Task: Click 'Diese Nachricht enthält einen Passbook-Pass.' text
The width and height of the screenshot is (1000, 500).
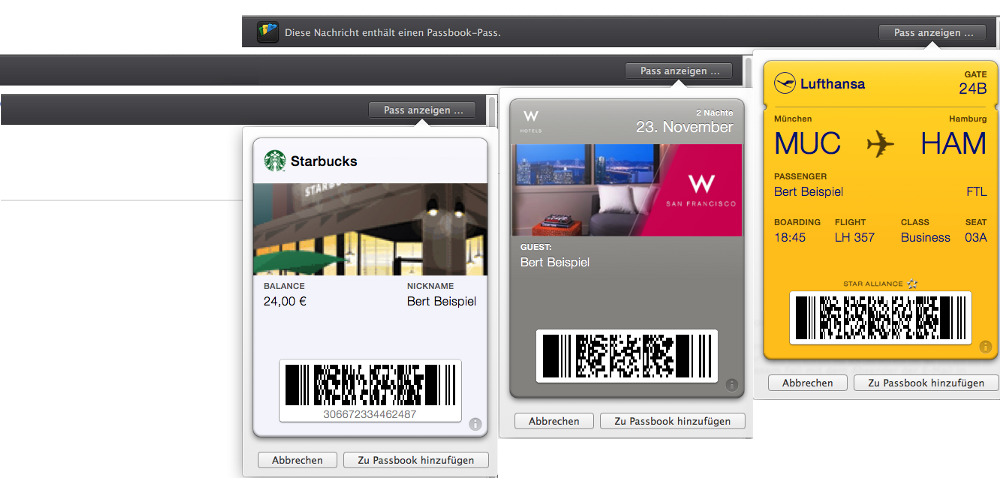Action: (393, 33)
